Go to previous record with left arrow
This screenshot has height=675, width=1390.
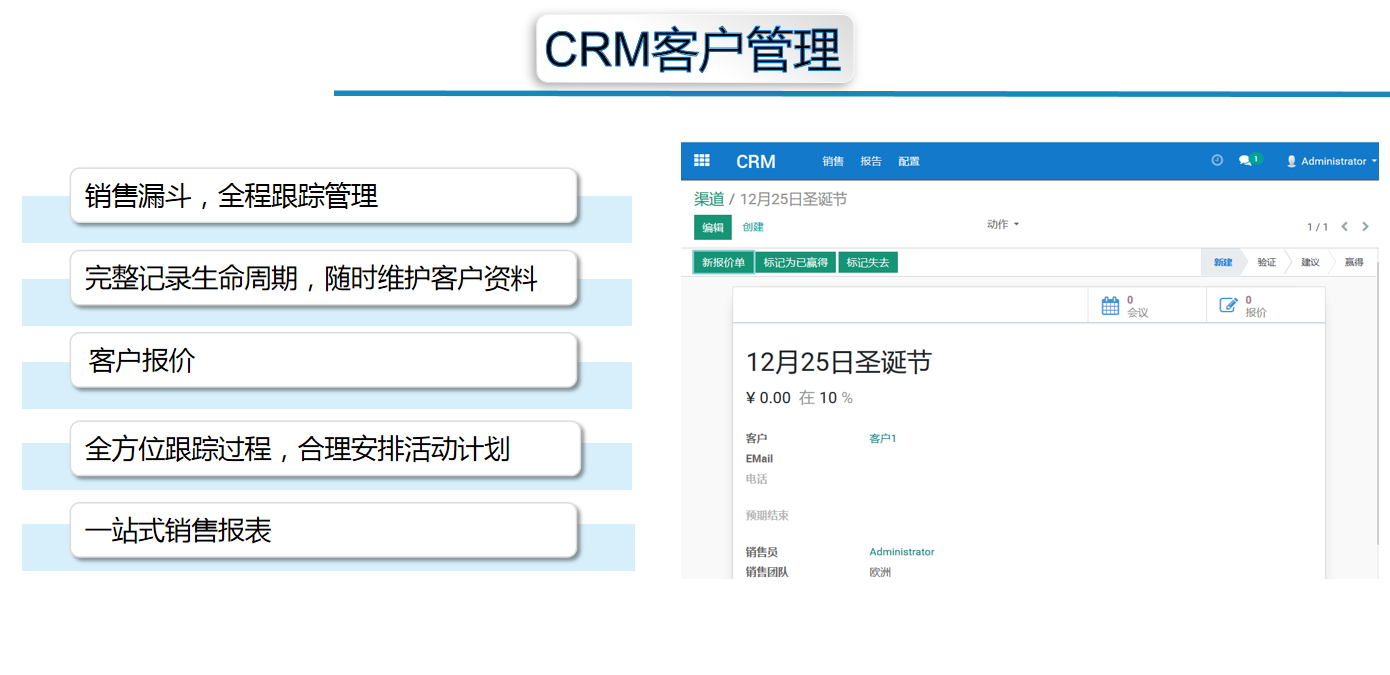coord(1345,227)
